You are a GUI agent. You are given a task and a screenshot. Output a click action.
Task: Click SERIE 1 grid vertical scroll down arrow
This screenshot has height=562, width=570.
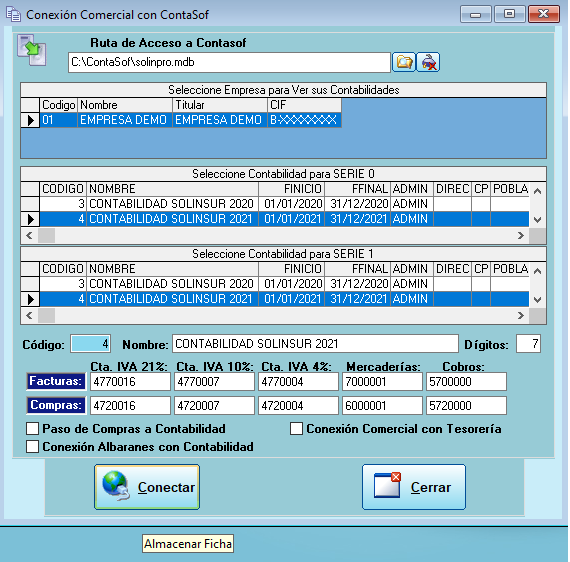coord(538,300)
